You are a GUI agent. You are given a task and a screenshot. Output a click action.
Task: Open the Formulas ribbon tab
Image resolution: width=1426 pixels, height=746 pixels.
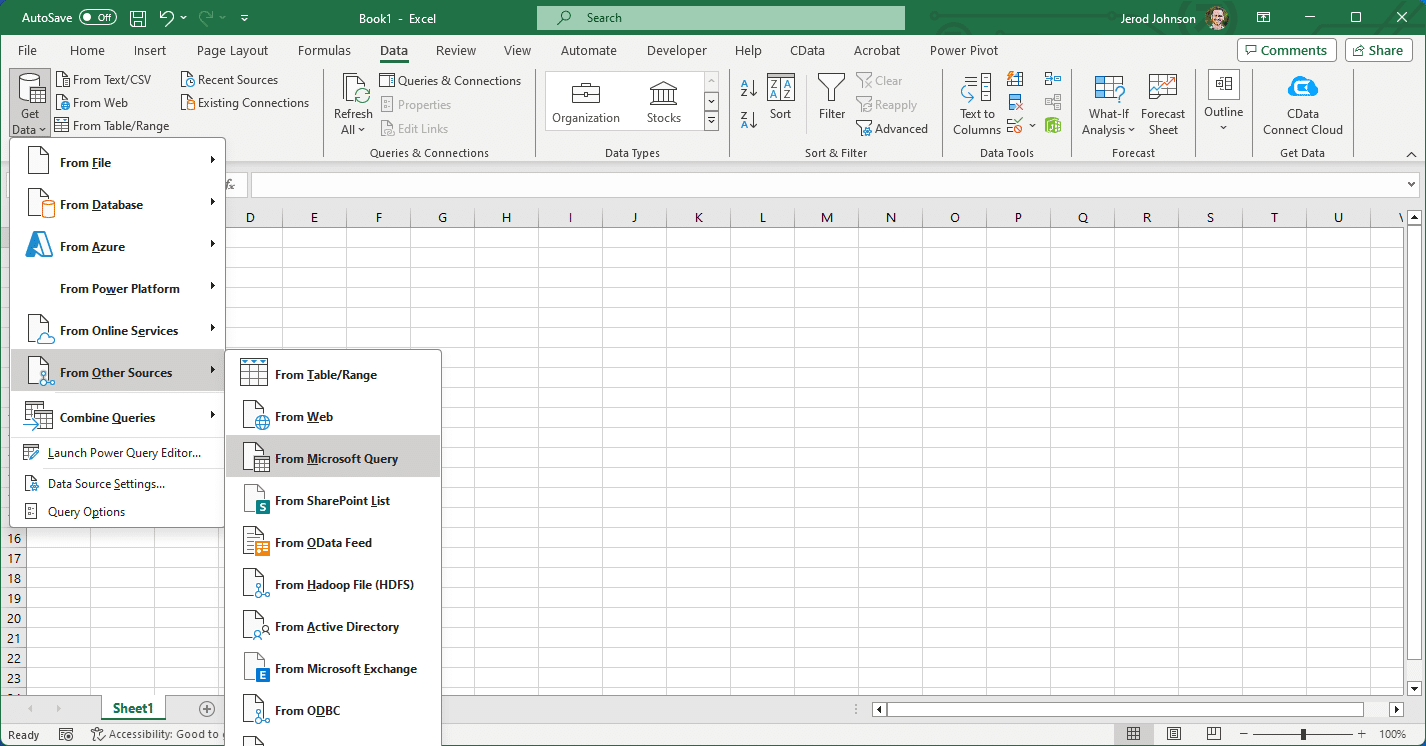point(324,50)
